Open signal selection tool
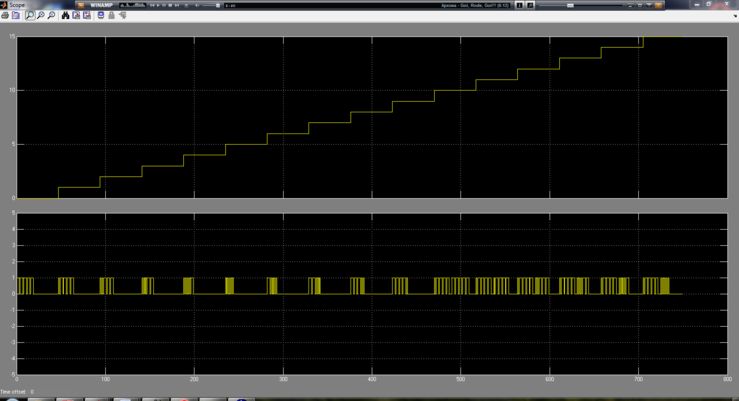The width and height of the screenshot is (739, 401). pos(123,16)
